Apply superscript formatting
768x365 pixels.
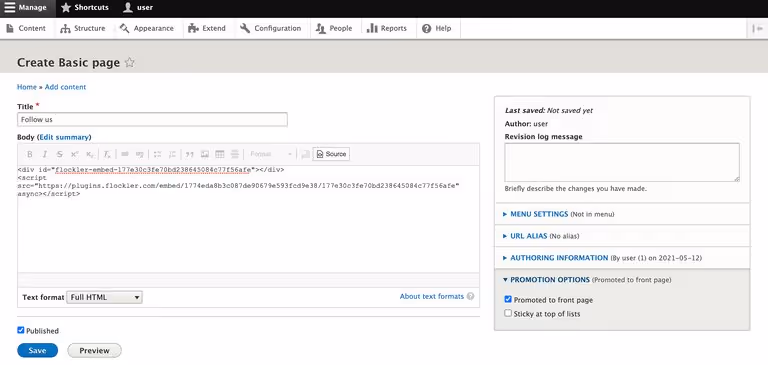coord(74,154)
